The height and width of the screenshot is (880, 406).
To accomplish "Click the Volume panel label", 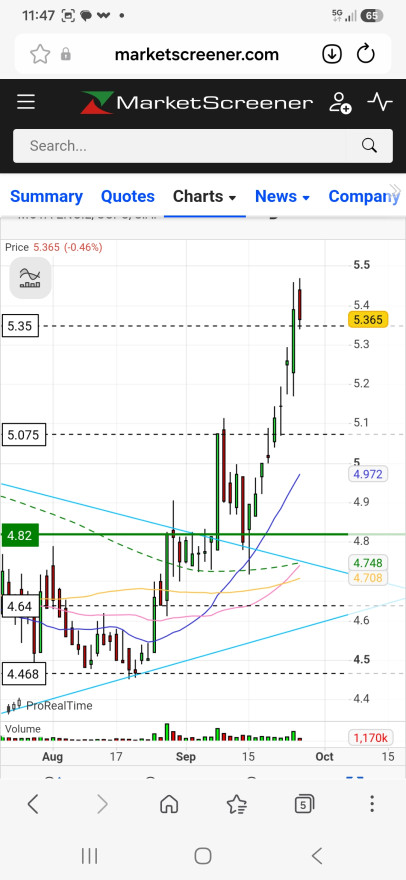I will coord(23,729).
